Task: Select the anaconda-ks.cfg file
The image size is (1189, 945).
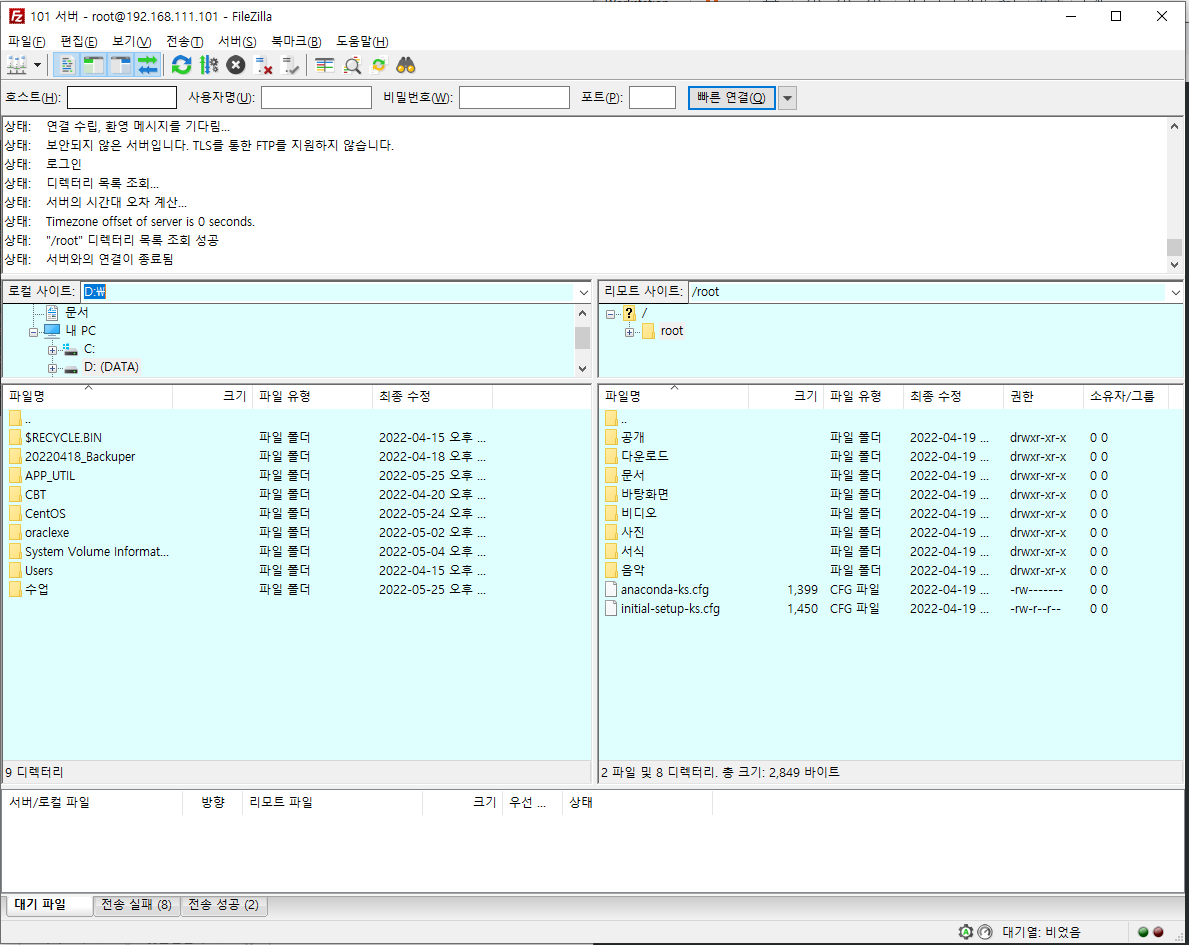Action: coord(664,589)
